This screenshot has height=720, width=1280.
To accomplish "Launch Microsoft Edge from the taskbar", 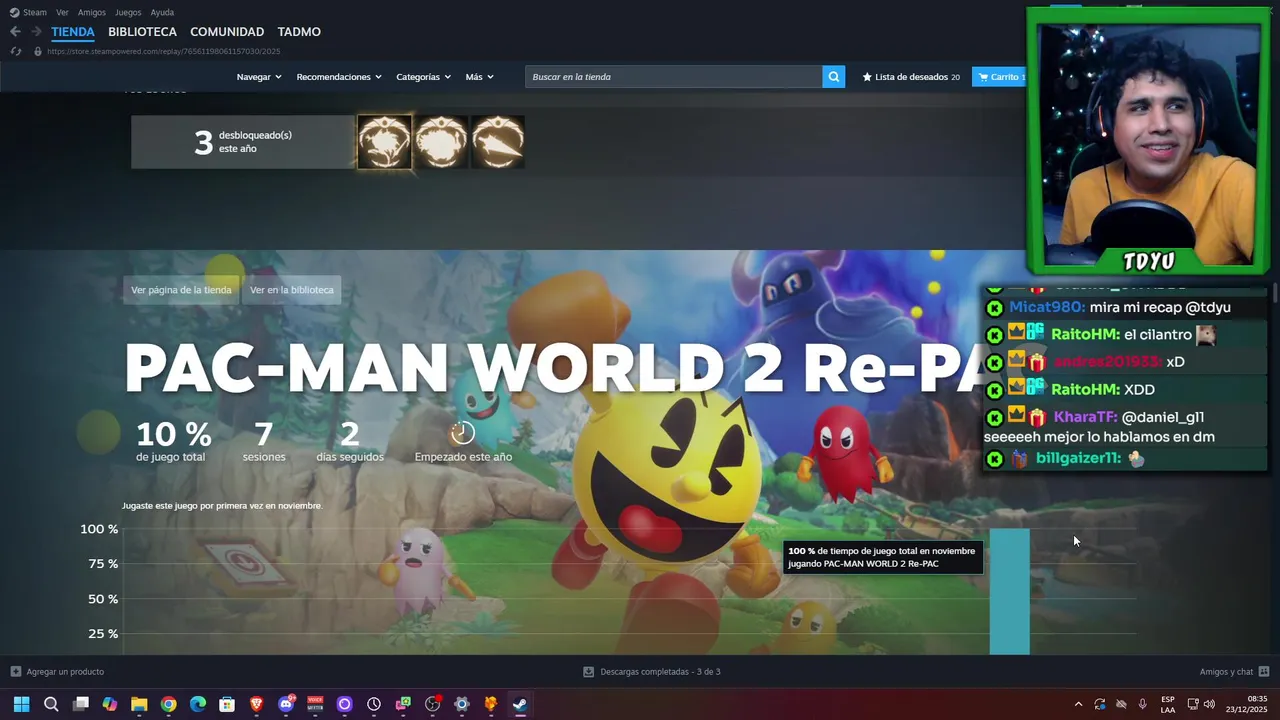I will tap(198, 704).
